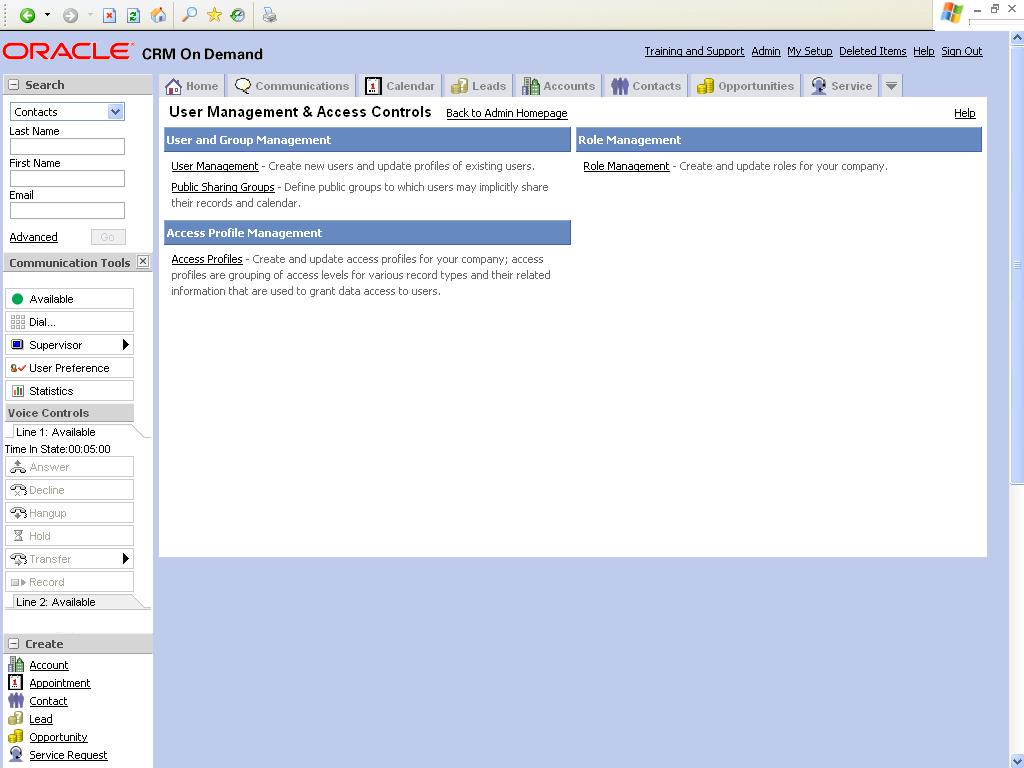This screenshot has width=1024, height=768.
Task: Open User Preference in Communication Tools
Action: [x=69, y=368]
